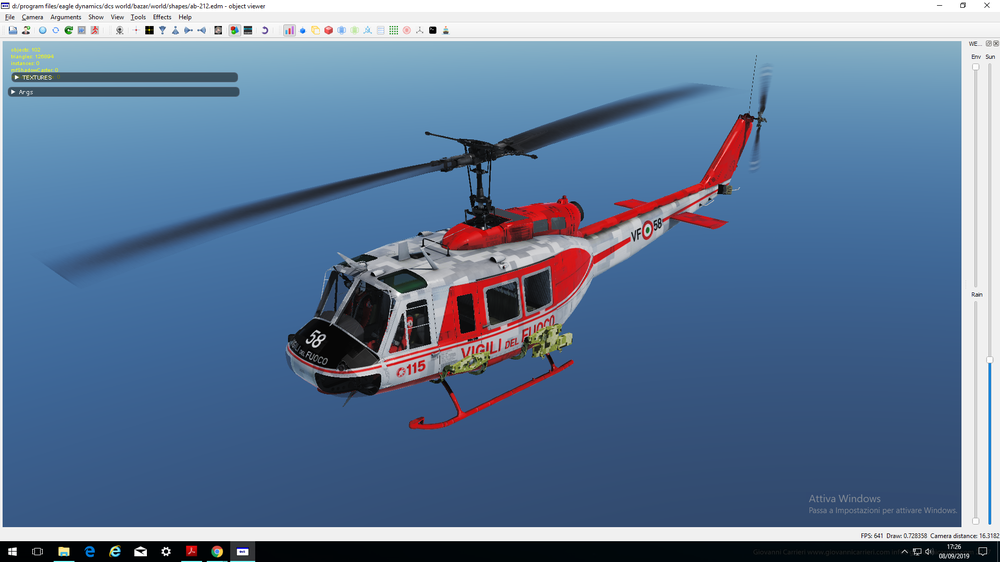Screen dimensions: 1000x562
Task: Click the blue circular arrows icon
Action: pos(55,30)
